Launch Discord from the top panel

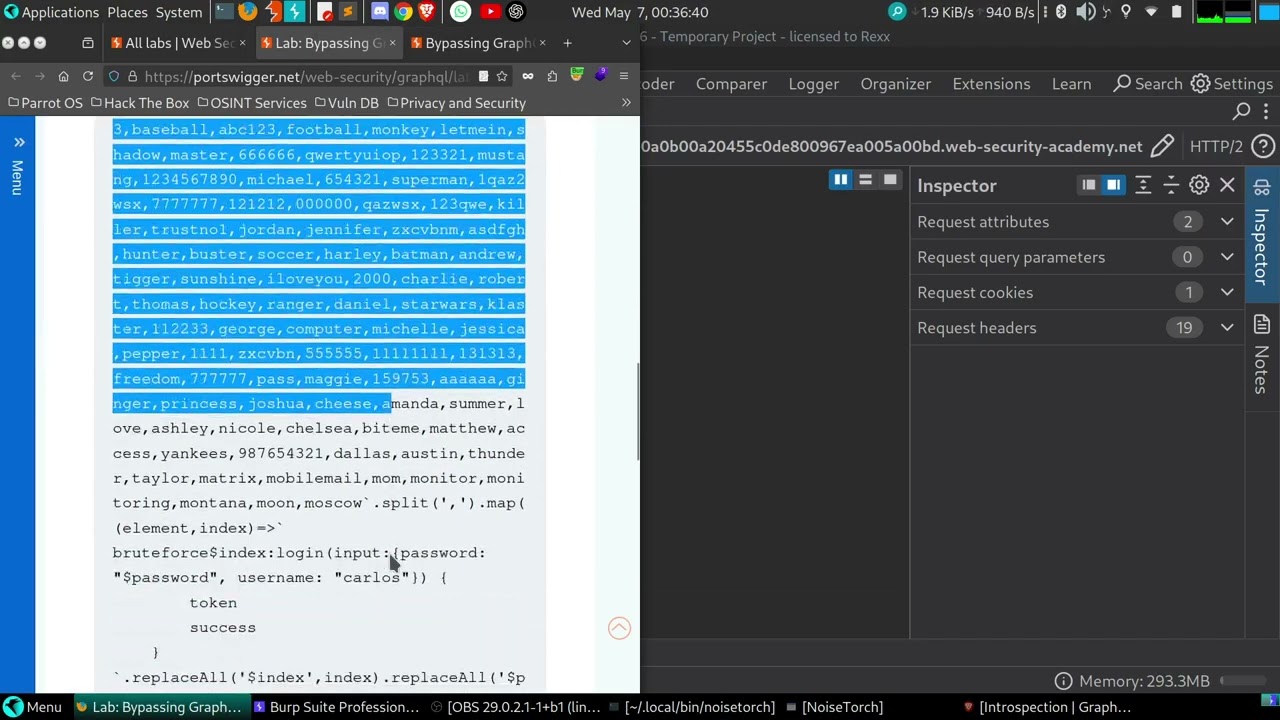[379, 12]
